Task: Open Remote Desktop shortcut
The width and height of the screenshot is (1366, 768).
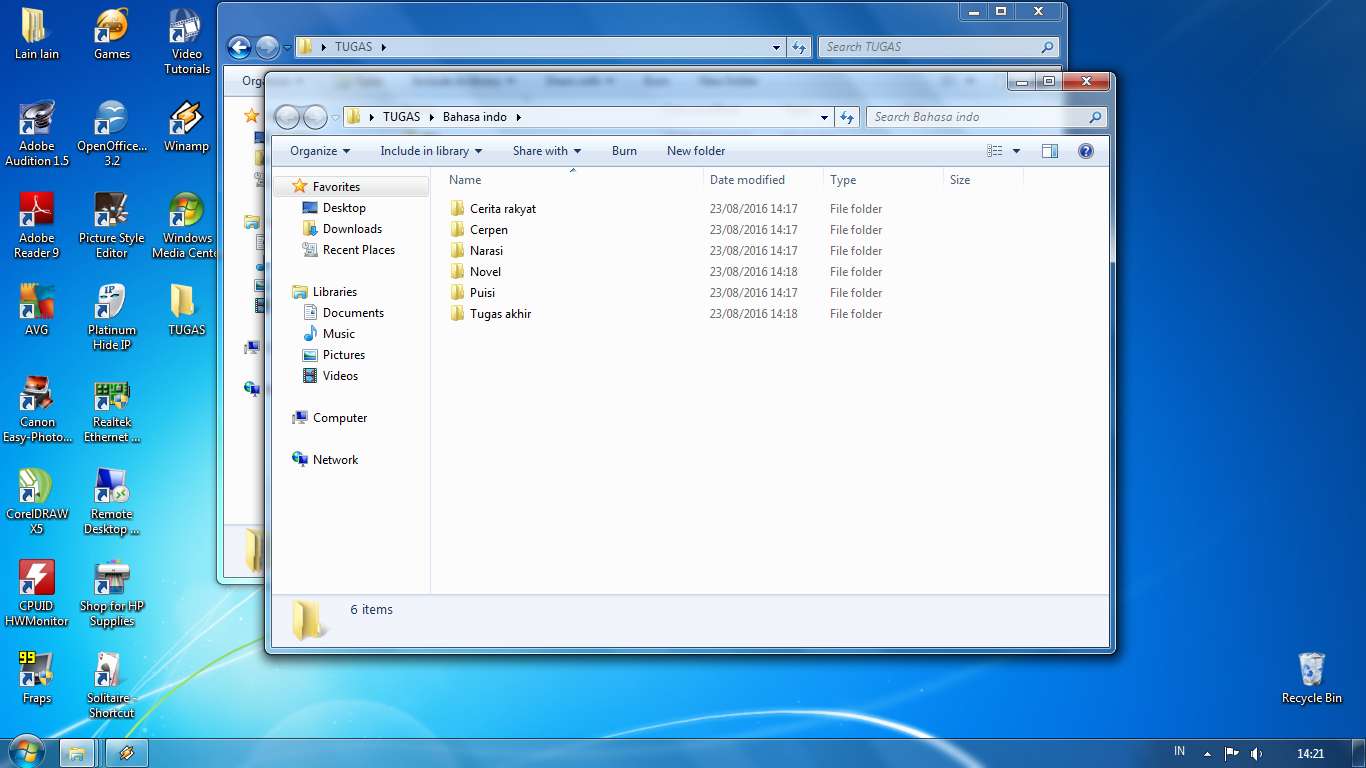Action: pyautogui.click(x=112, y=501)
